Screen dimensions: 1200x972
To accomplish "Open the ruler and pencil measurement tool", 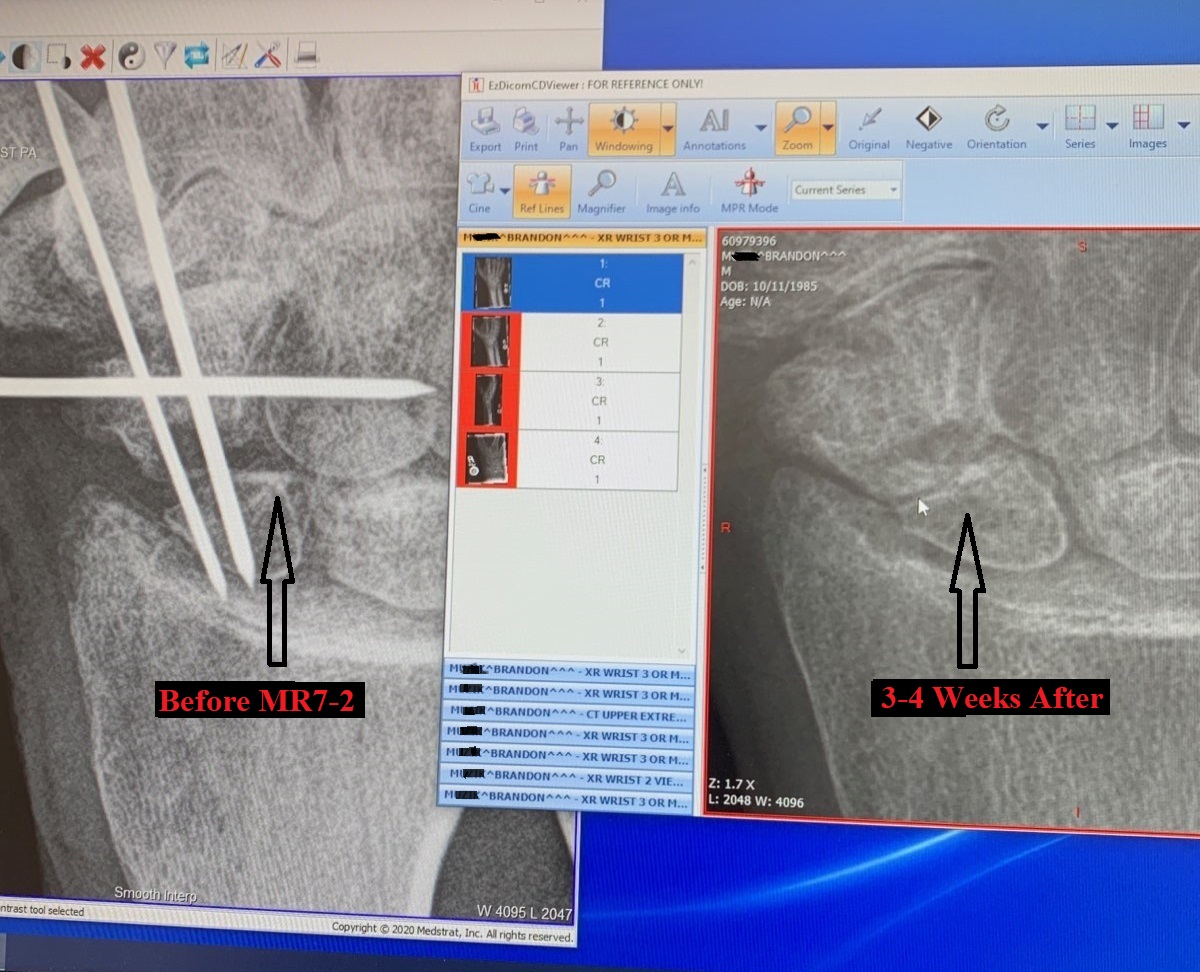I will point(235,55).
